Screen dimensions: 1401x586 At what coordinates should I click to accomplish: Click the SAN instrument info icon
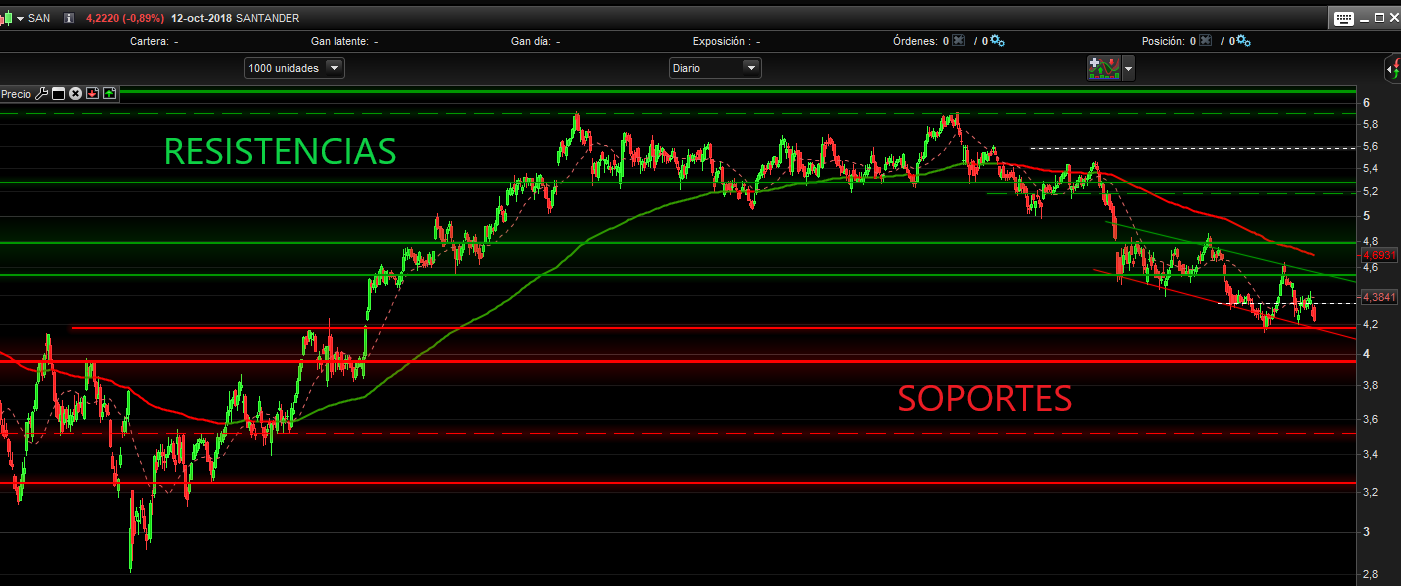(x=69, y=18)
